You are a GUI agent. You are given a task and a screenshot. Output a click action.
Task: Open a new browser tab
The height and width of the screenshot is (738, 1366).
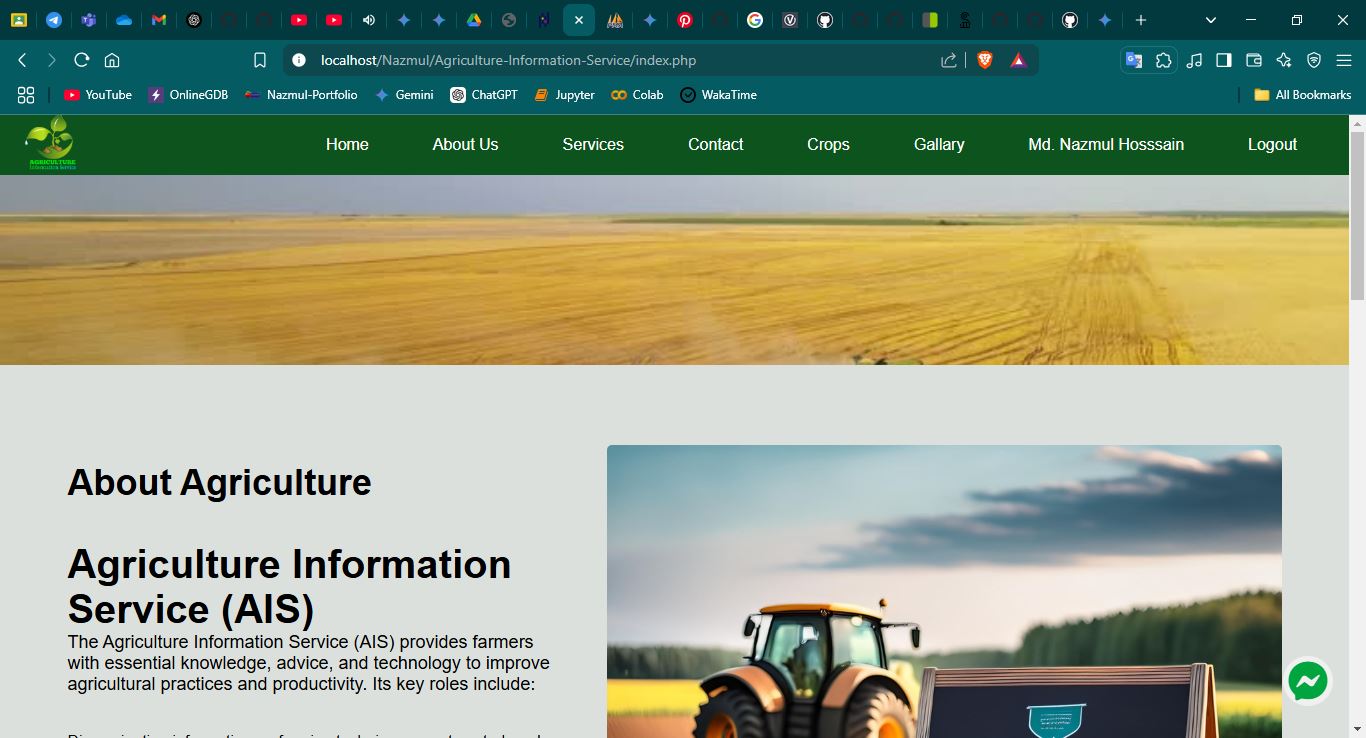[x=1141, y=20]
